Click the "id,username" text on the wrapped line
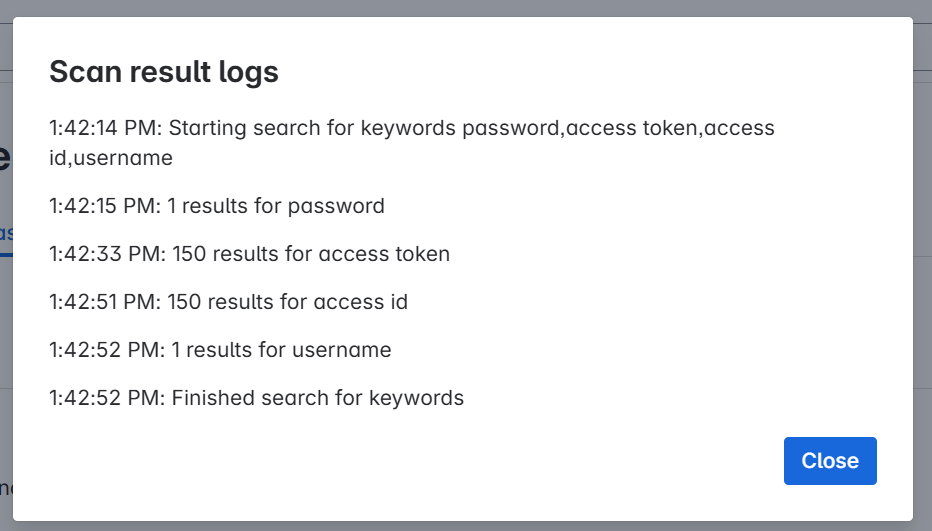The height and width of the screenshot is (531, 932). 111,158
